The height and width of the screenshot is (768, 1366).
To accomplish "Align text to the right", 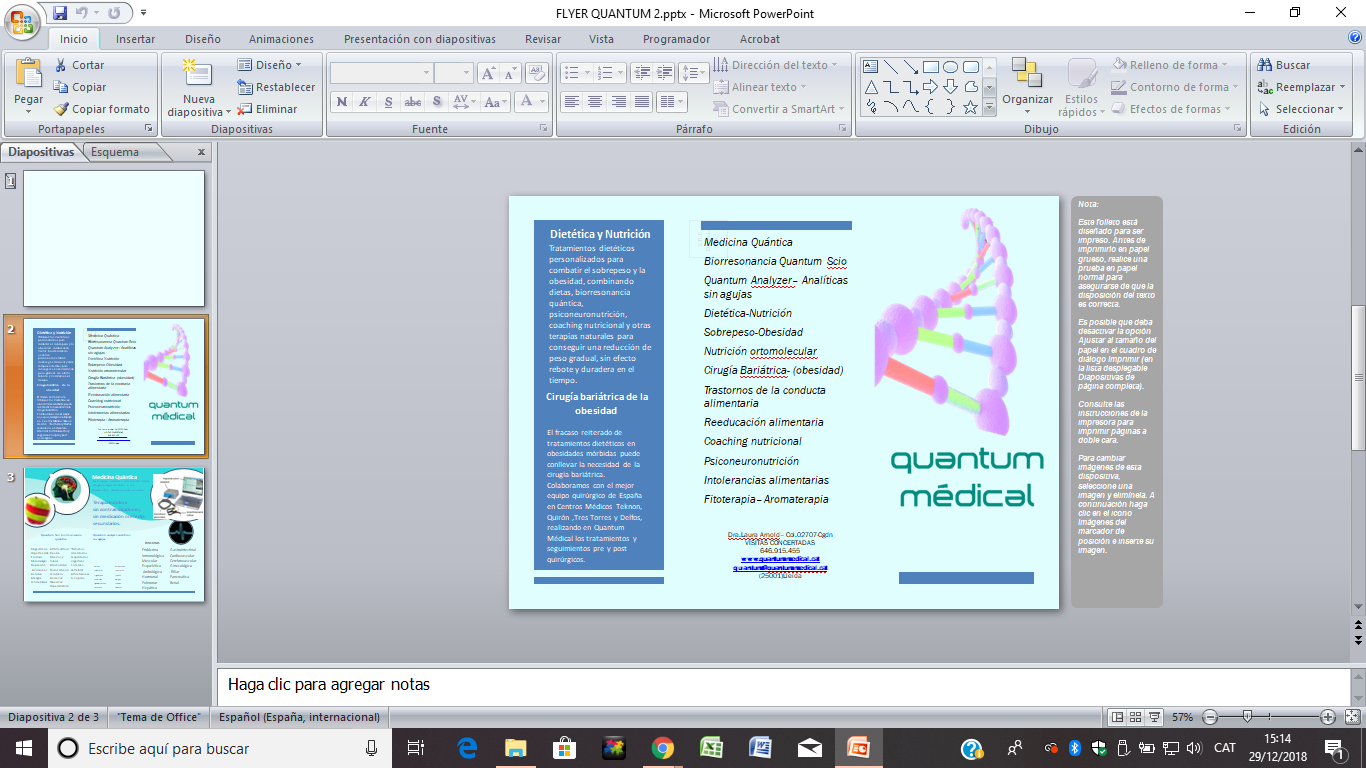I will [619, 102].
